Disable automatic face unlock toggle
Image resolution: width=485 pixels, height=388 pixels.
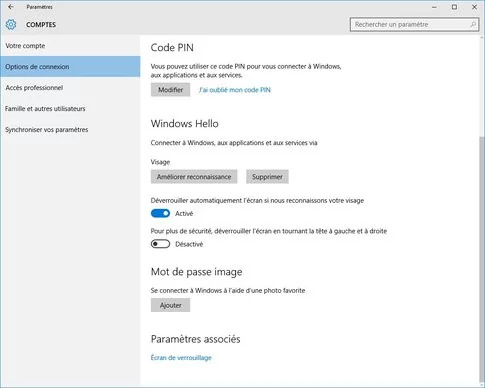tap(160, 213)
